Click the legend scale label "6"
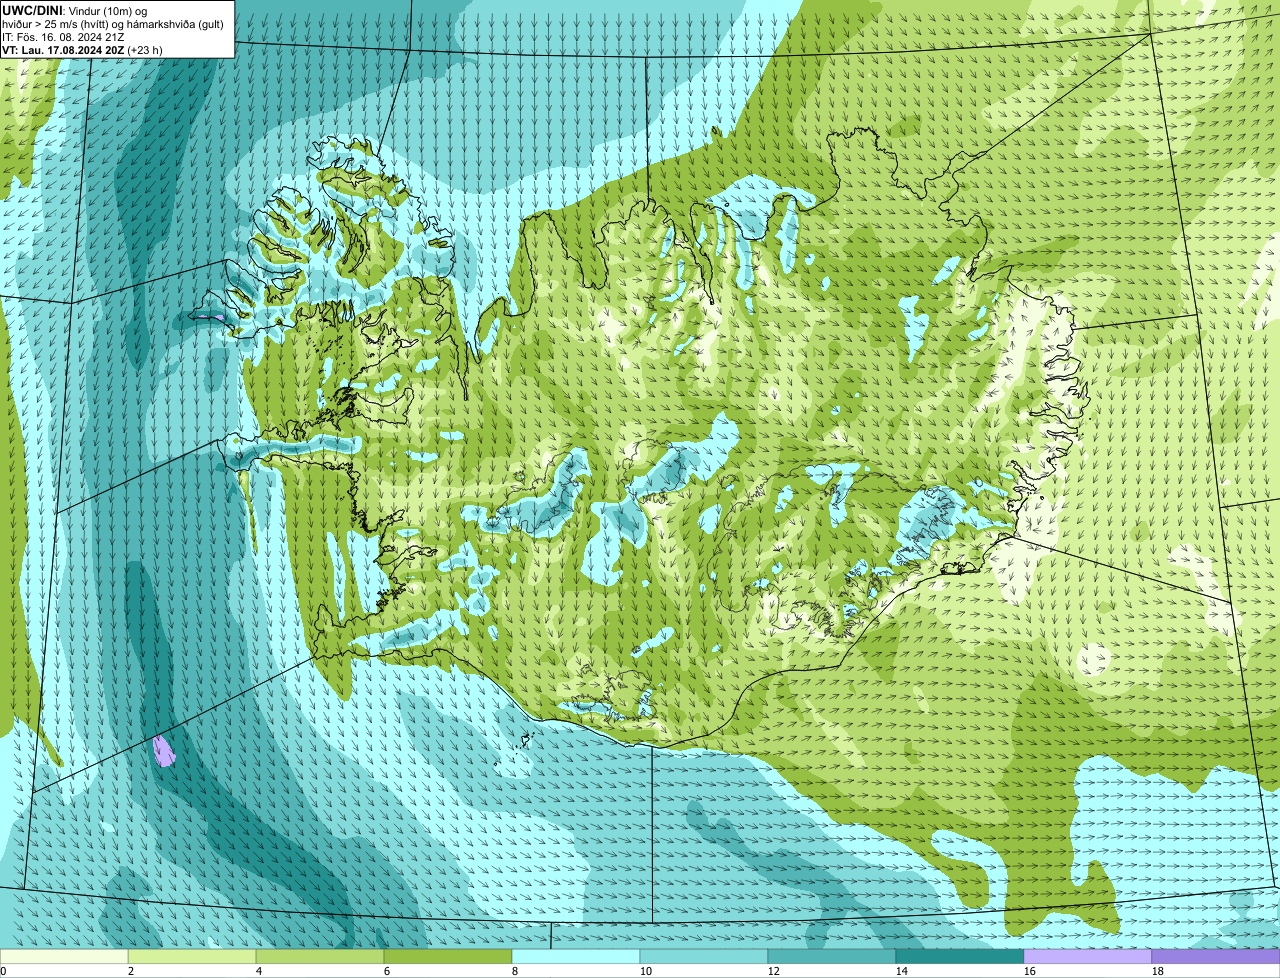Screen dimensions: 1280x978 click(x=387, y=971)
